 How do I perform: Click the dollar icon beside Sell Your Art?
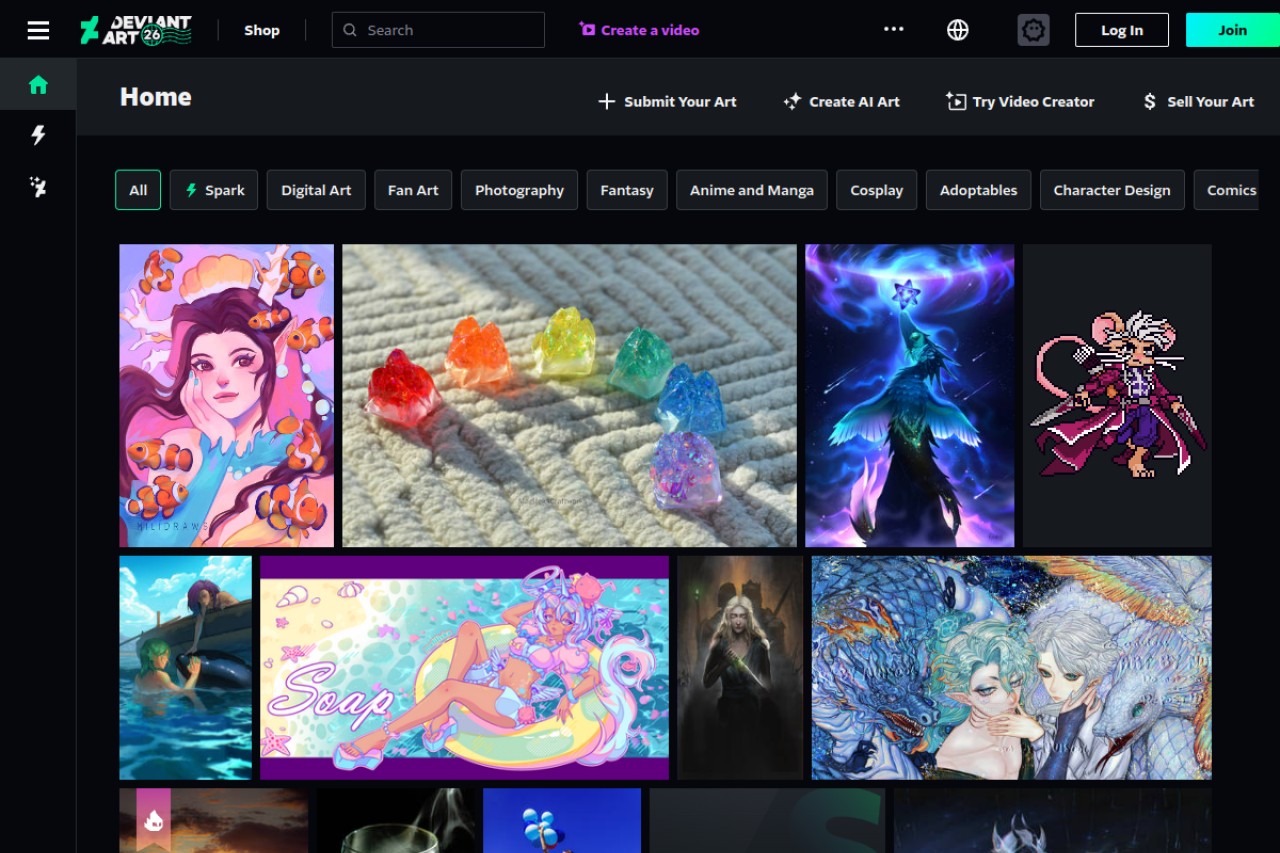[x=1150, y=101]
